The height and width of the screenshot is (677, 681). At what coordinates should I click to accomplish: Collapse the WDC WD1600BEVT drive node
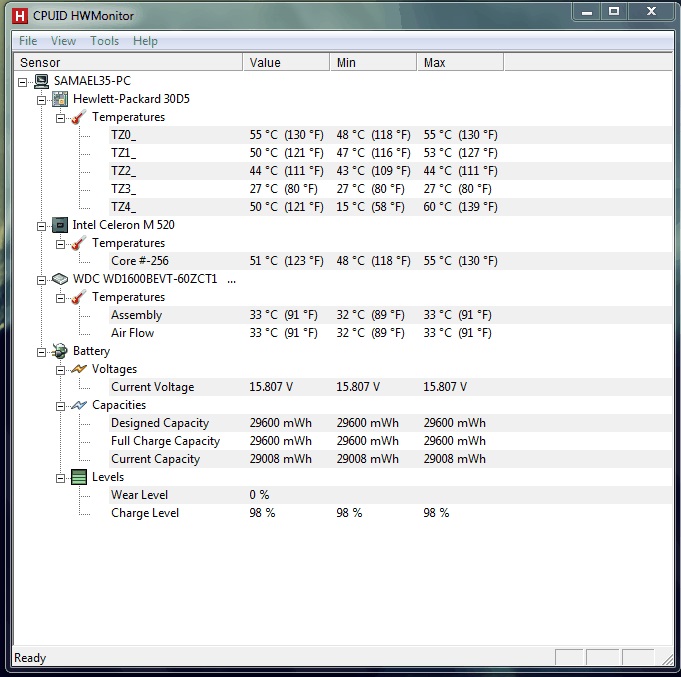(x=41, y=280)
